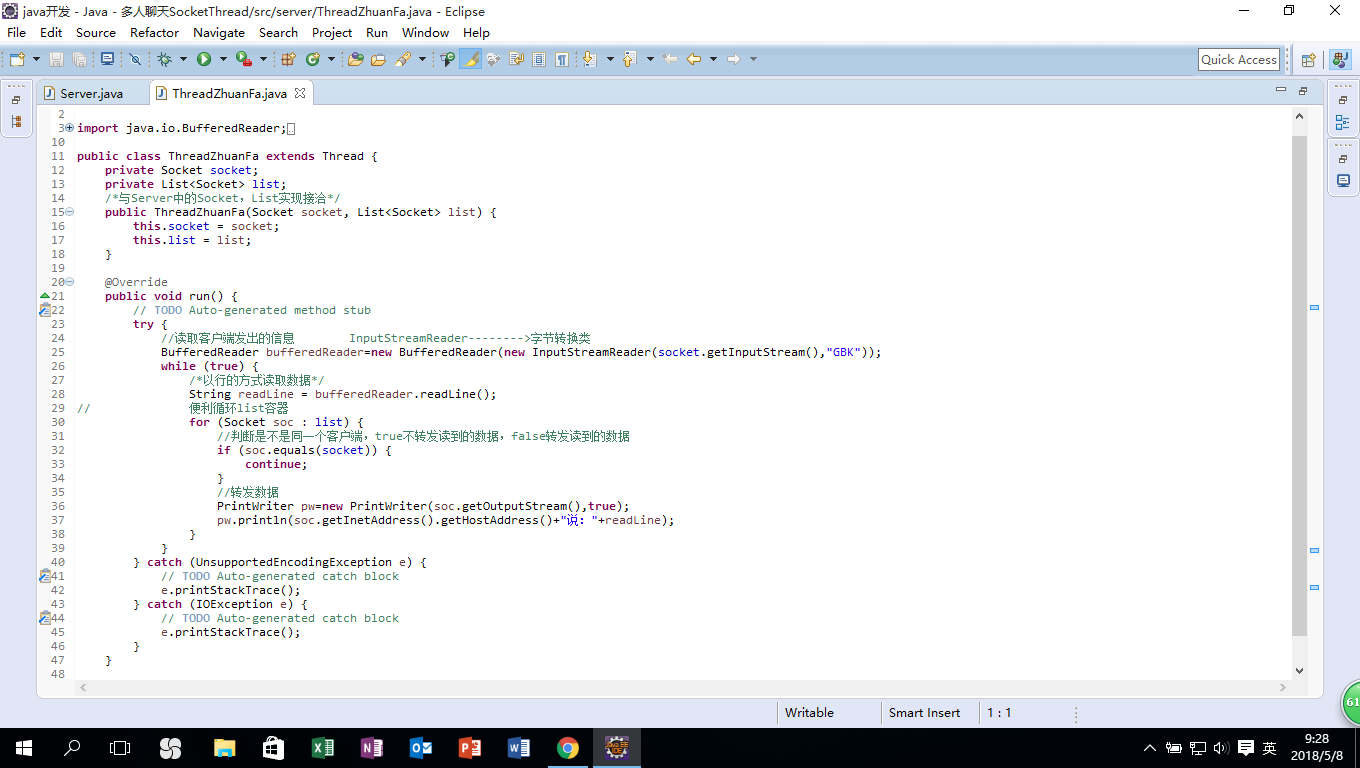Click the Open Perspective icon
The image size is (1360, 768).
[x=1308, y=60]
